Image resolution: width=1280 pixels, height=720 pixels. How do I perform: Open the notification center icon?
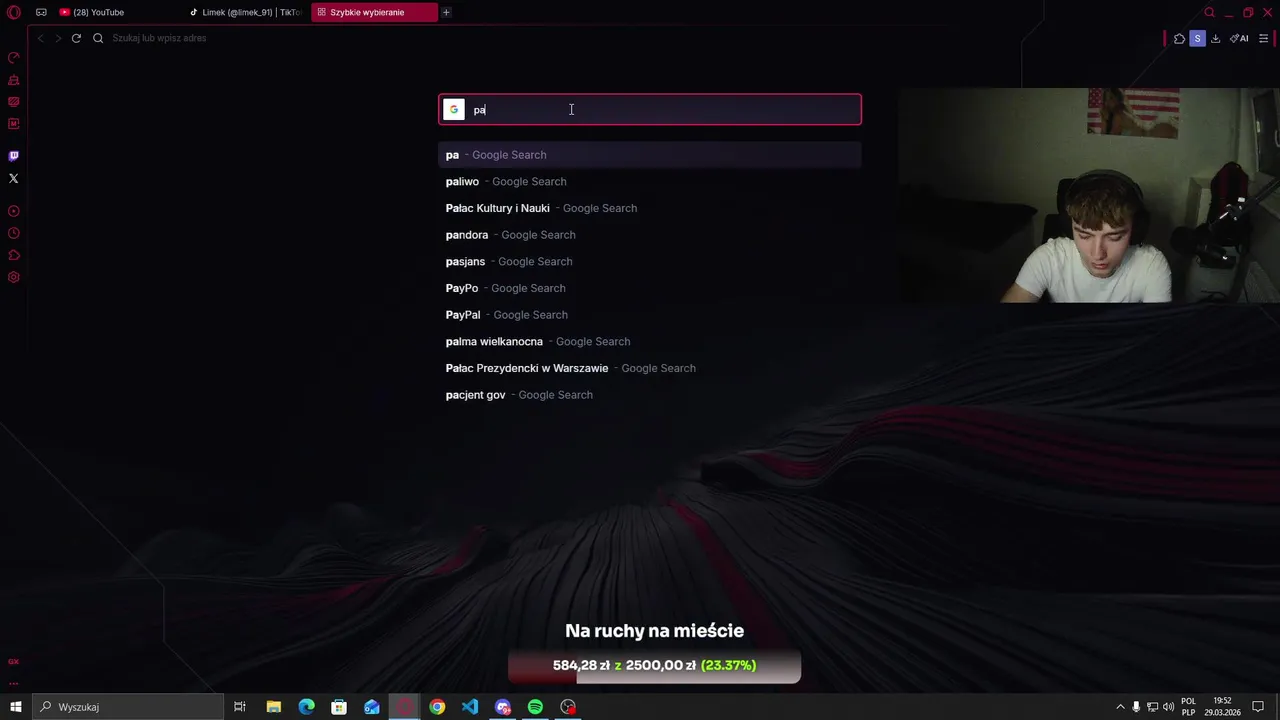coord(1258,707)
